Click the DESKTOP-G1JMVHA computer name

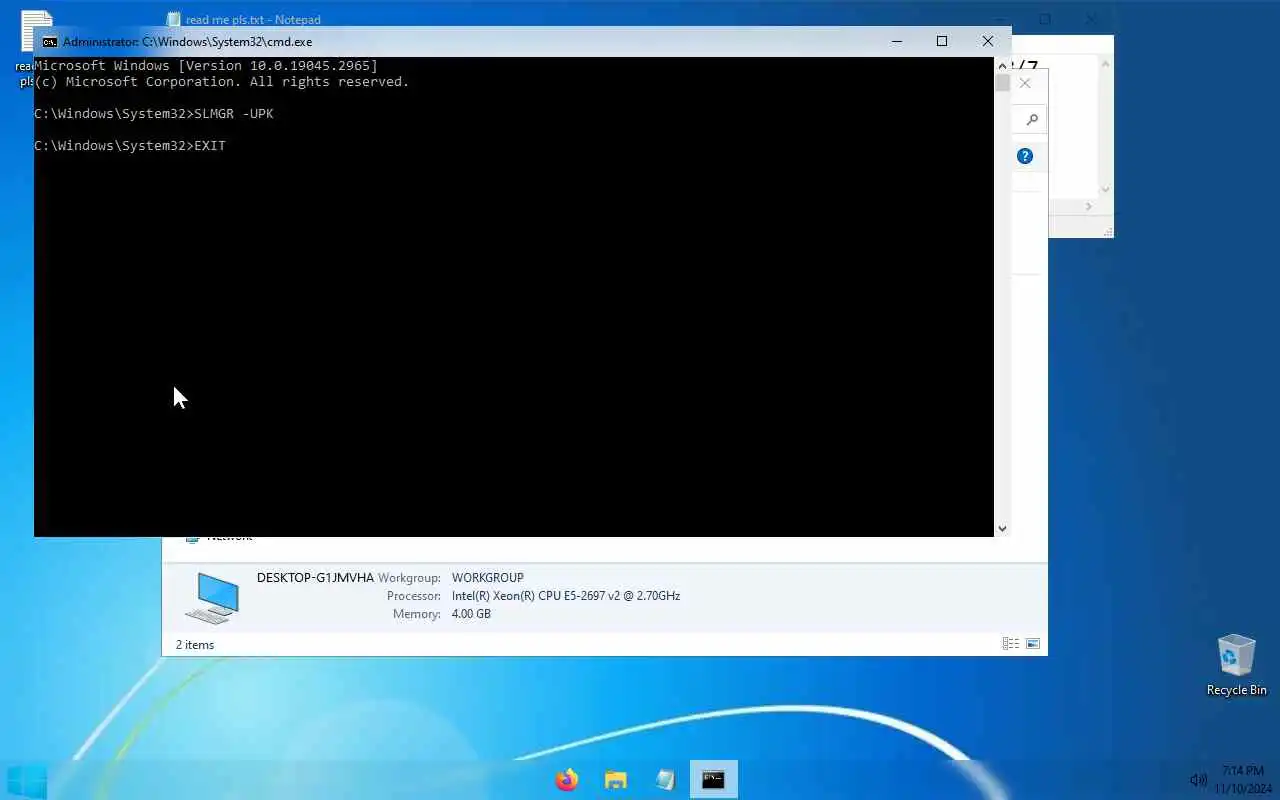tap(315, 578)
